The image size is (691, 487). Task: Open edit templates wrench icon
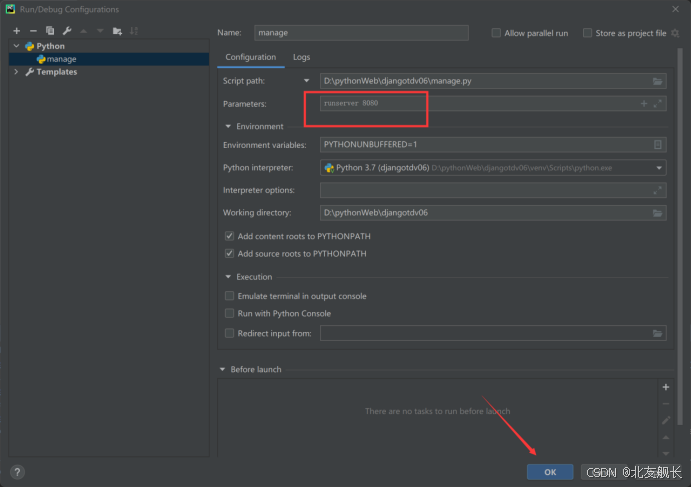pos(67,31)
